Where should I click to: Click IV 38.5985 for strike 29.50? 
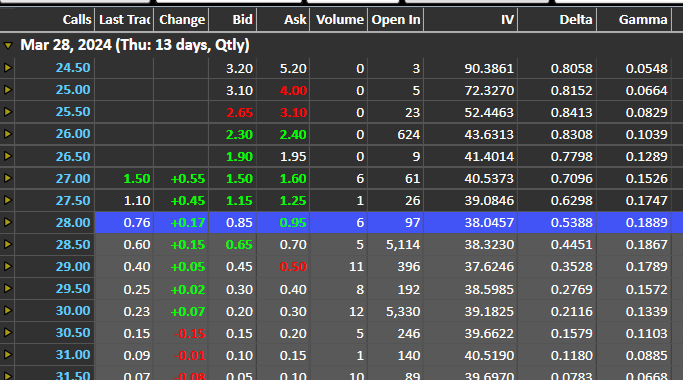(489, 289)
